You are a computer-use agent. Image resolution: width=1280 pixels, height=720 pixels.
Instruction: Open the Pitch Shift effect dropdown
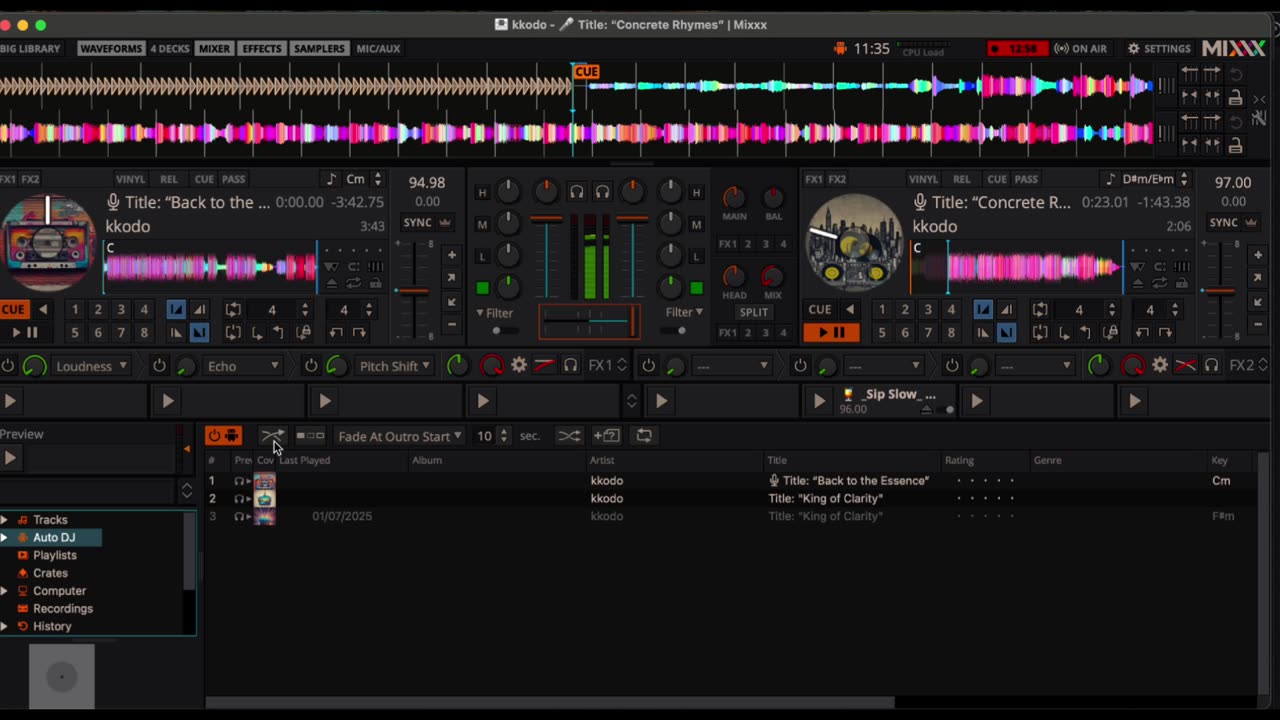tap(394, 366)
